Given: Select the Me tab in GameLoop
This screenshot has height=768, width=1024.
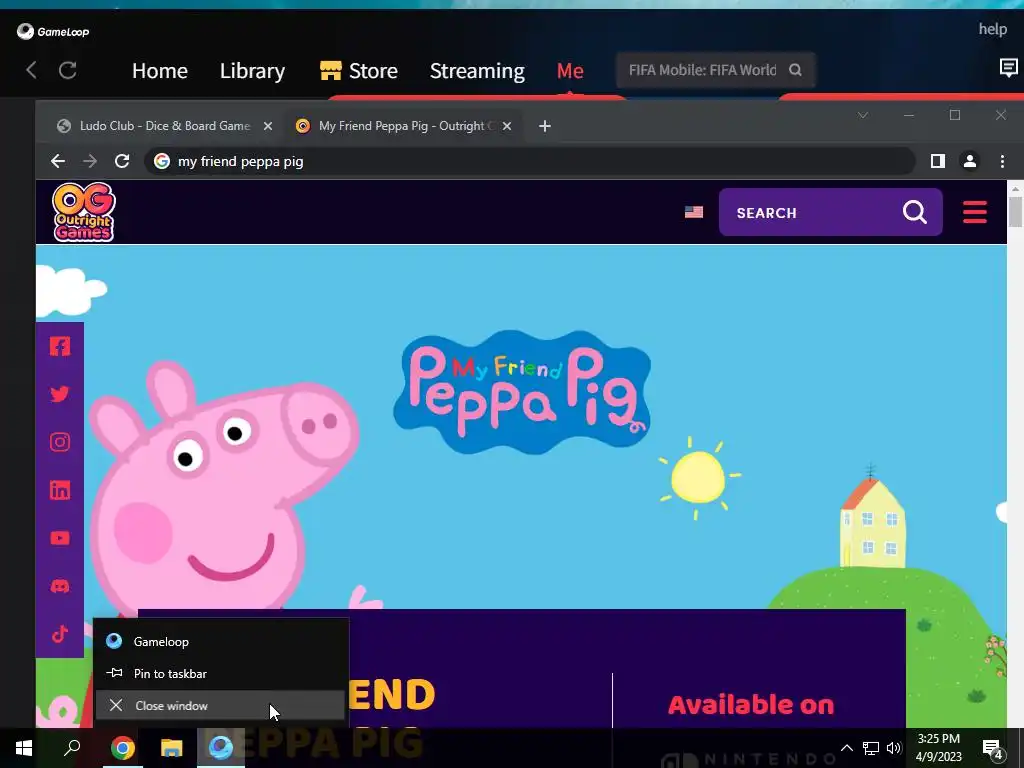Looking at the screenshot, I should click(569, 71).
